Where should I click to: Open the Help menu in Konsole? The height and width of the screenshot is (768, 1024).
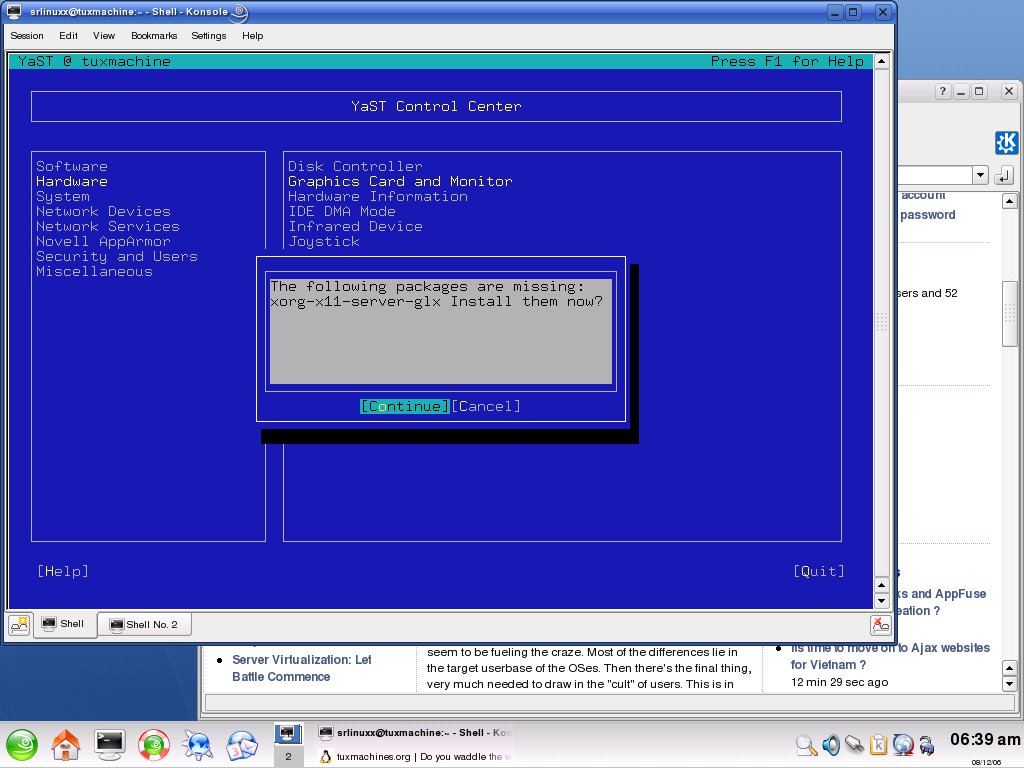point(252,36)
